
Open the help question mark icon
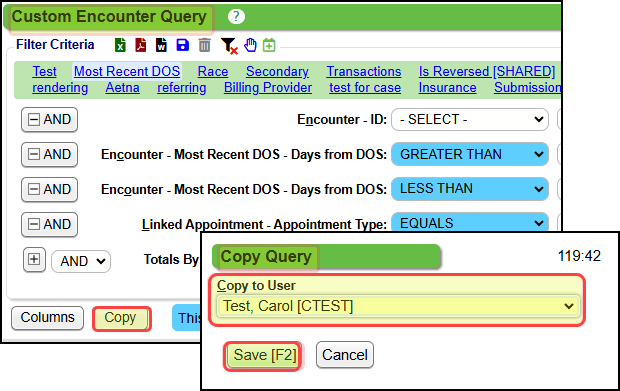pos(236,17)
